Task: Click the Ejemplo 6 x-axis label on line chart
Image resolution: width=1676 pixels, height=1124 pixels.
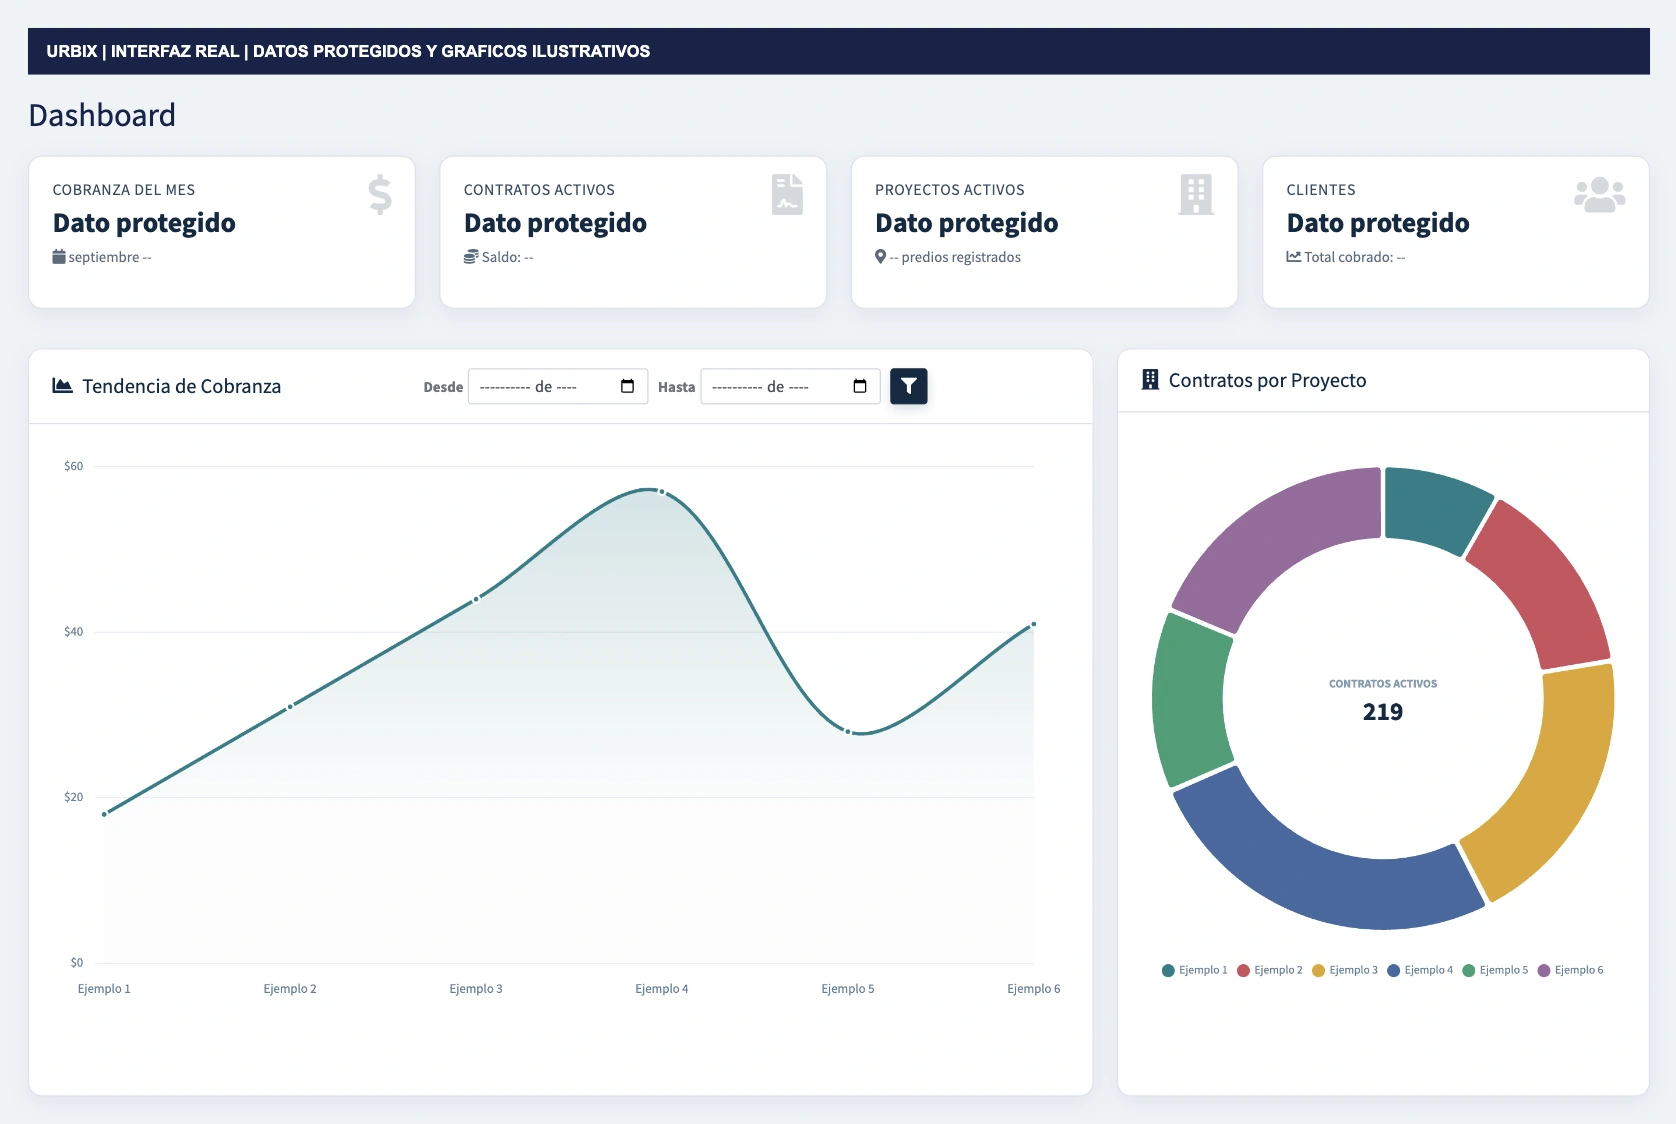Action: [1034, 989]
